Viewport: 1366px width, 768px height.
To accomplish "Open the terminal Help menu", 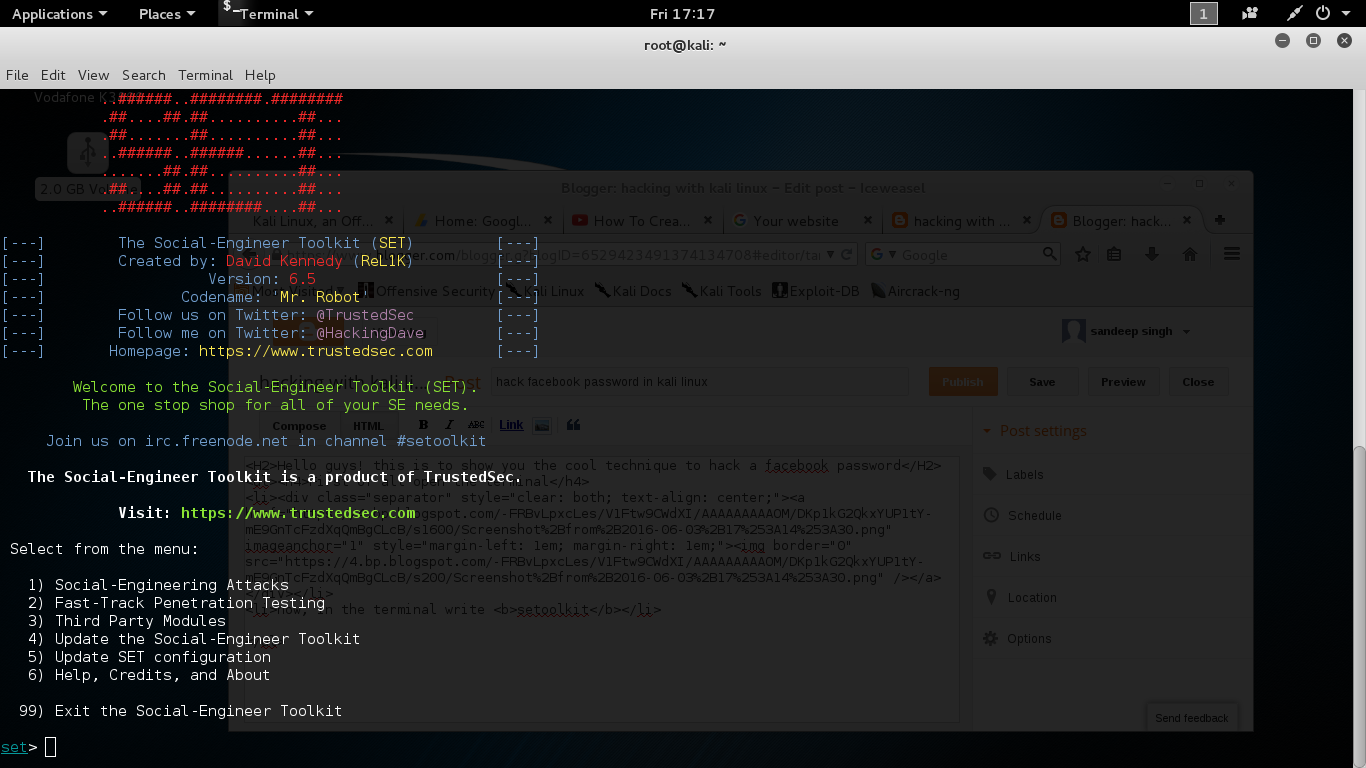I will (260, 75).
